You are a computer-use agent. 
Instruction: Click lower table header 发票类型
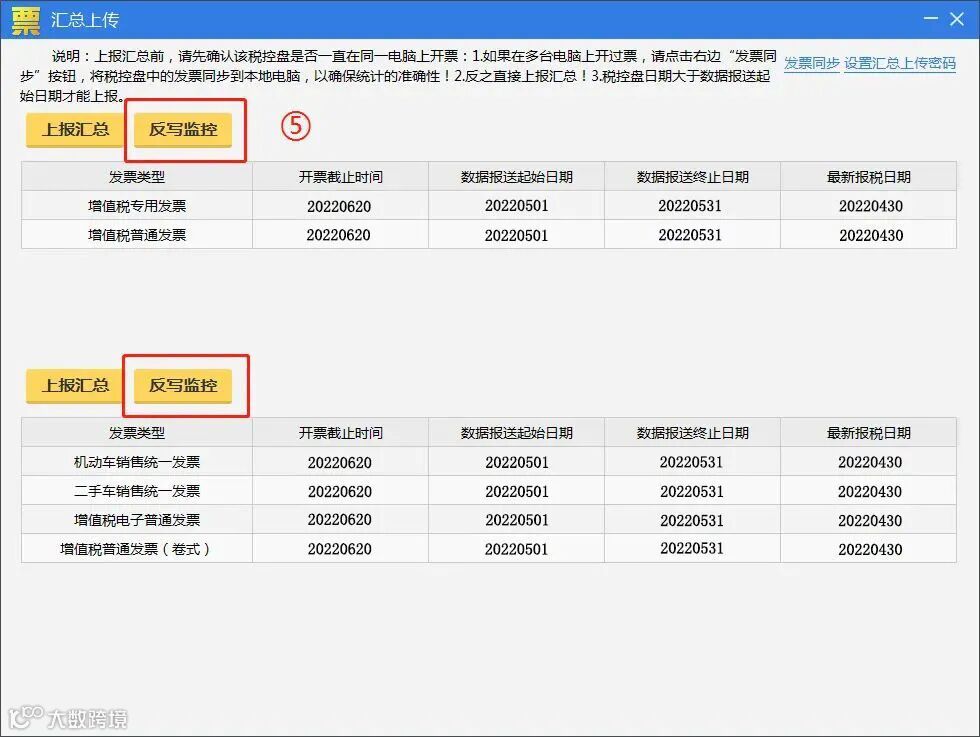137,433
